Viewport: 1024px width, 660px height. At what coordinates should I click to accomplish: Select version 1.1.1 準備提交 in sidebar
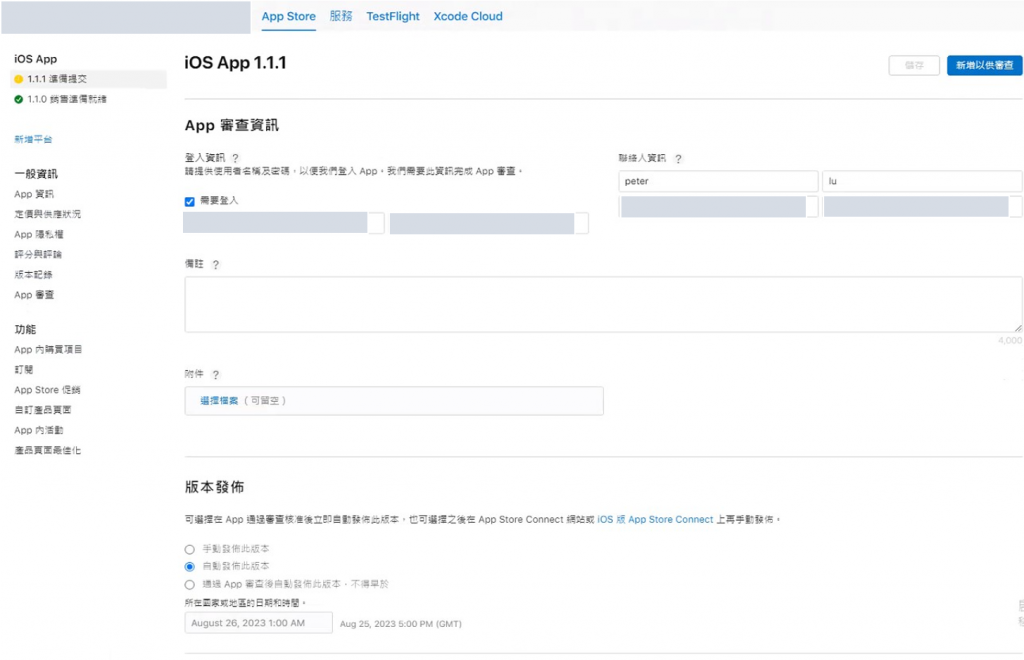[88, 79]
